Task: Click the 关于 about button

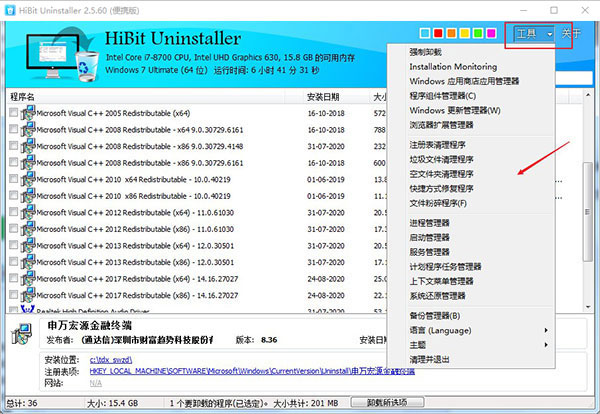Action: [571, 34]
